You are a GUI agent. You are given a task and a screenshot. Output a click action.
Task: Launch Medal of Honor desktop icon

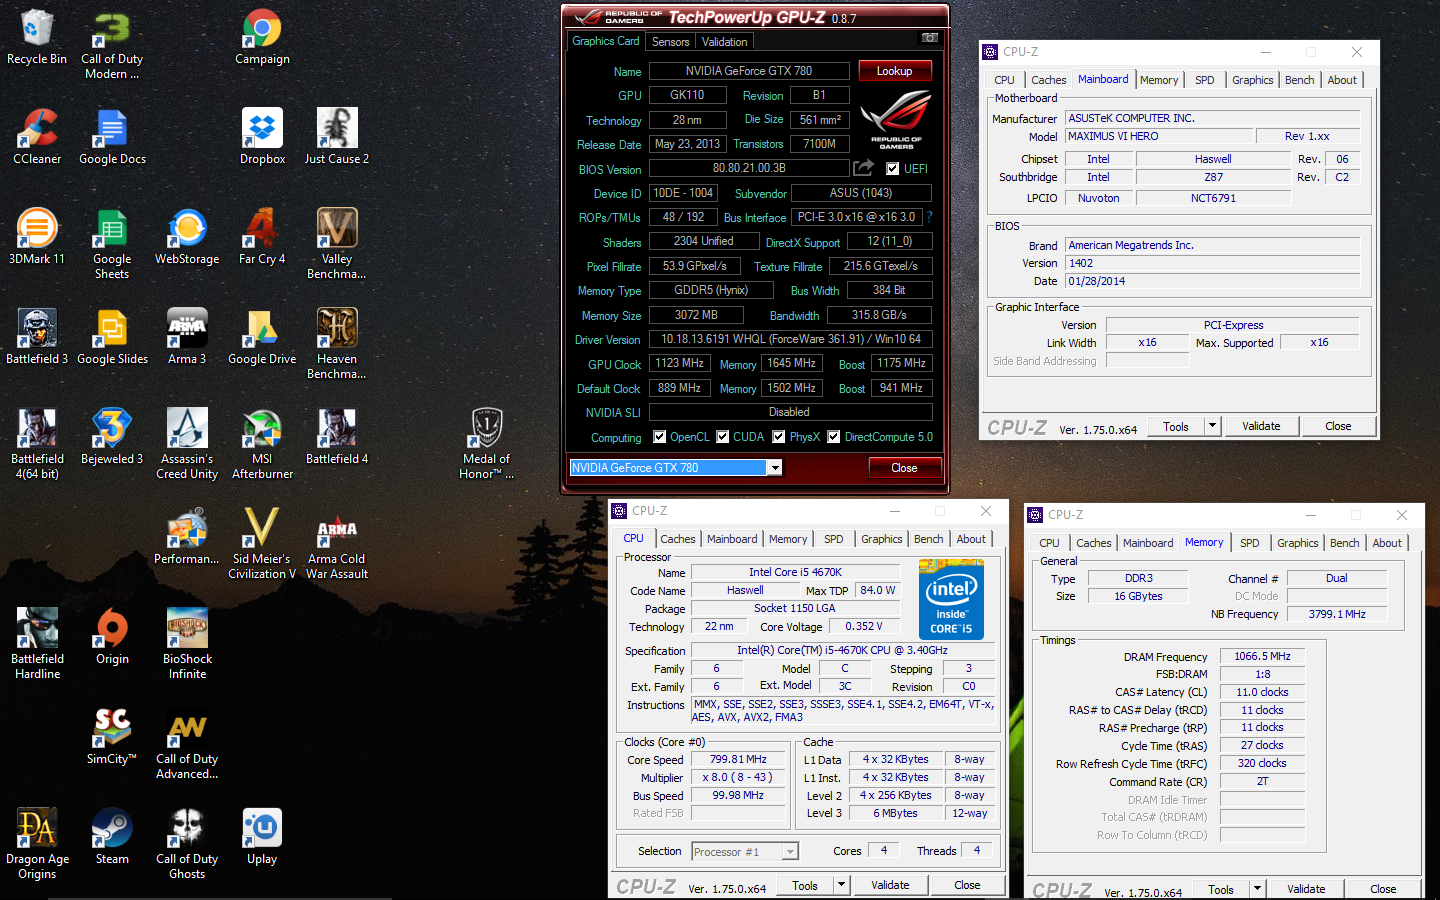pyautogui.click(x=487, y=445)
